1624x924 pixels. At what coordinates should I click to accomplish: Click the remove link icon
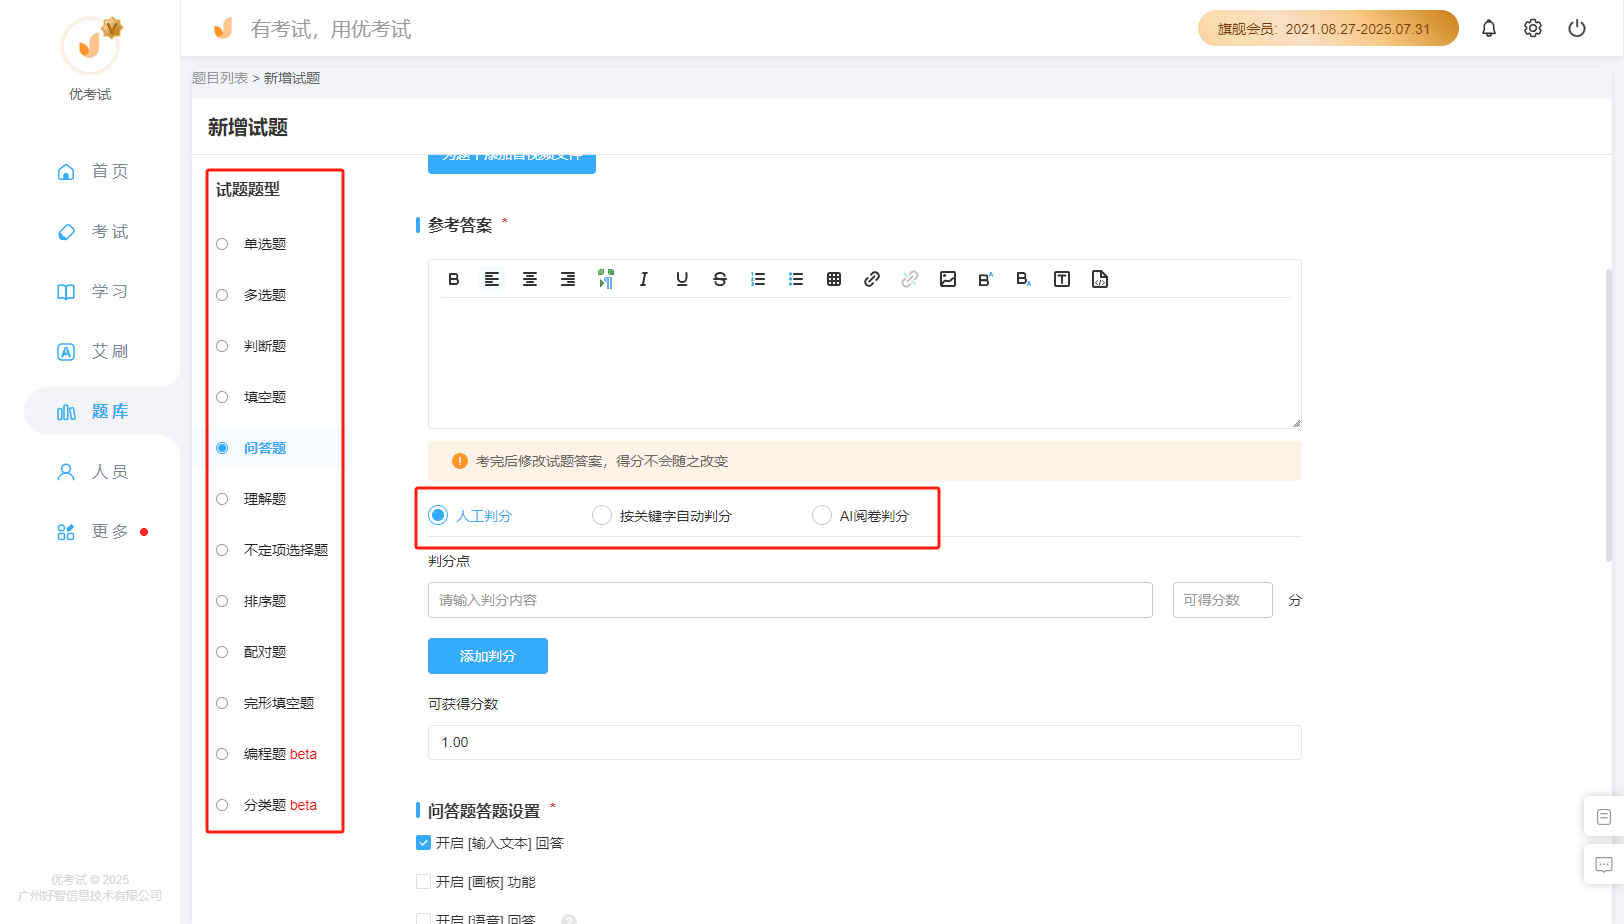click(910, 279)
